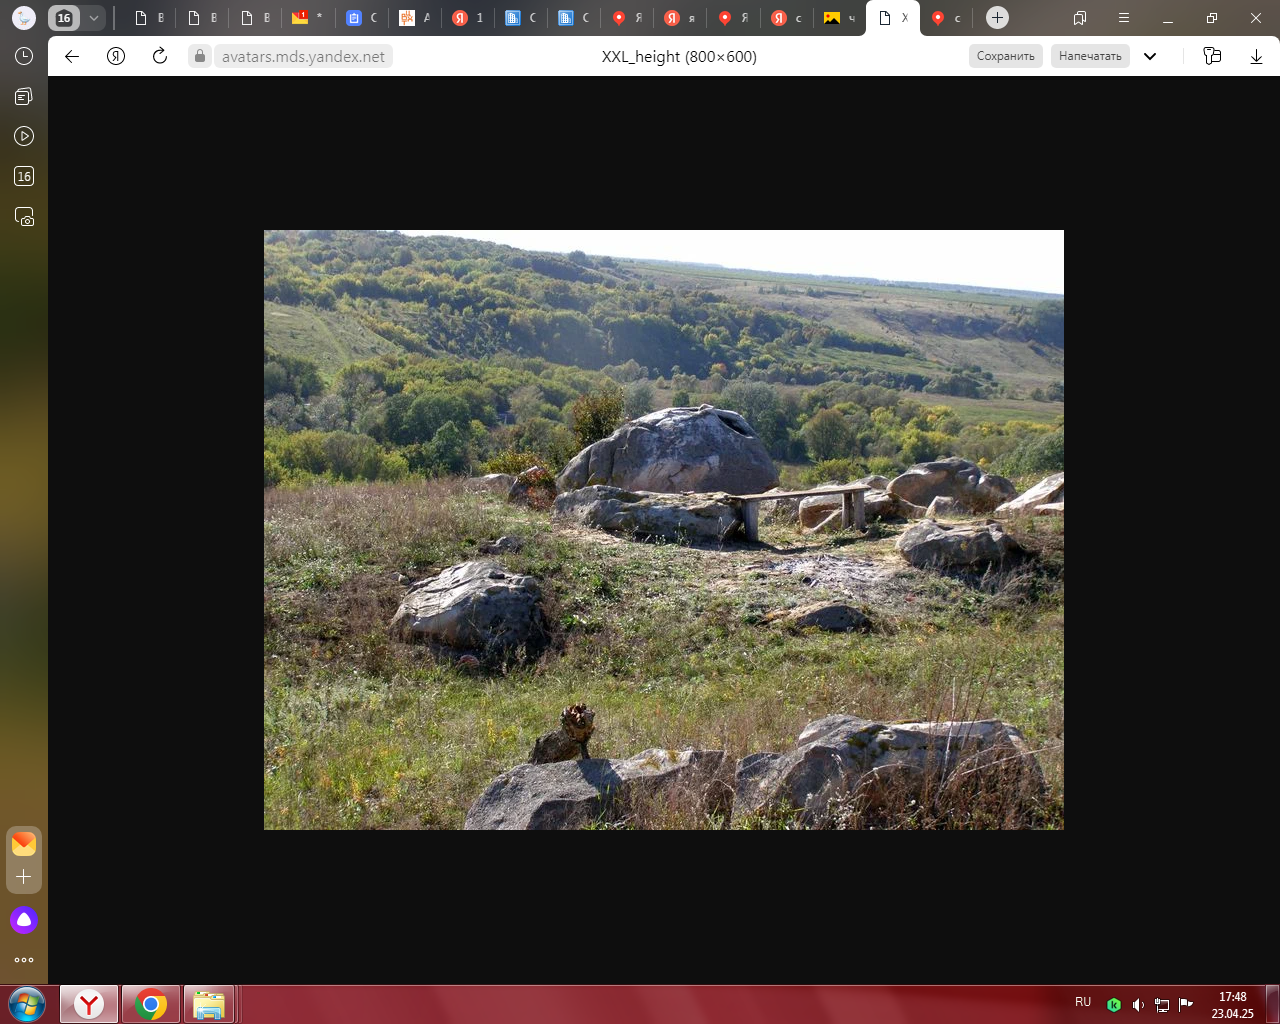Select the active tab with XXL_height image
Image resolution: width=1280 pixels, height=1024 pixels.
point(893,18)
